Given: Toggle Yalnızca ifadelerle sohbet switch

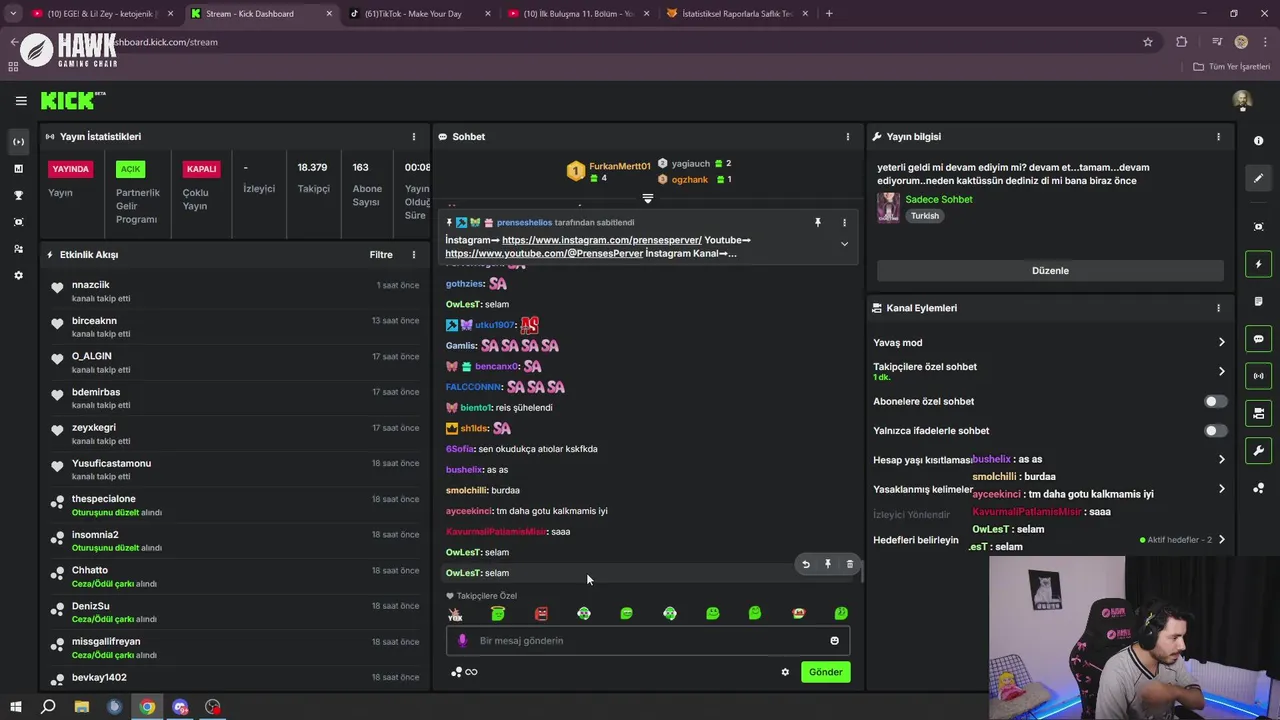Looking at the screenshot, I should (1215, 431).
